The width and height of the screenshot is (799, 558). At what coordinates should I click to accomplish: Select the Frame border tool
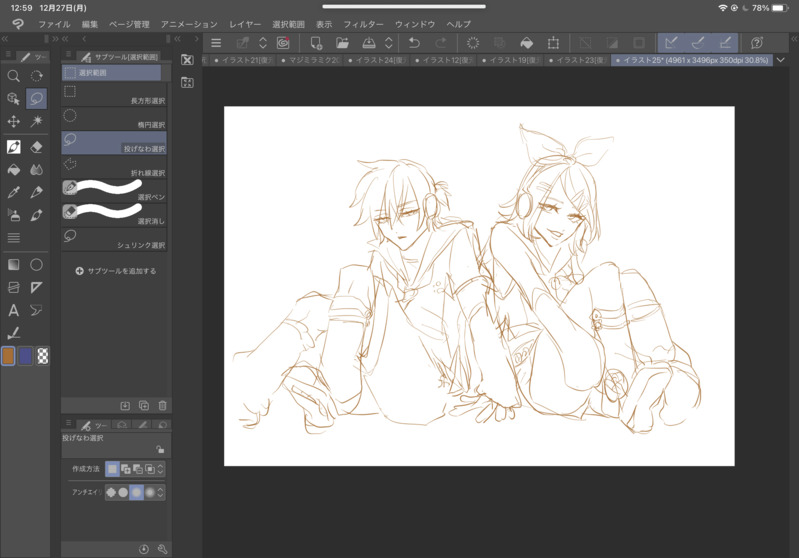(14, 287)
